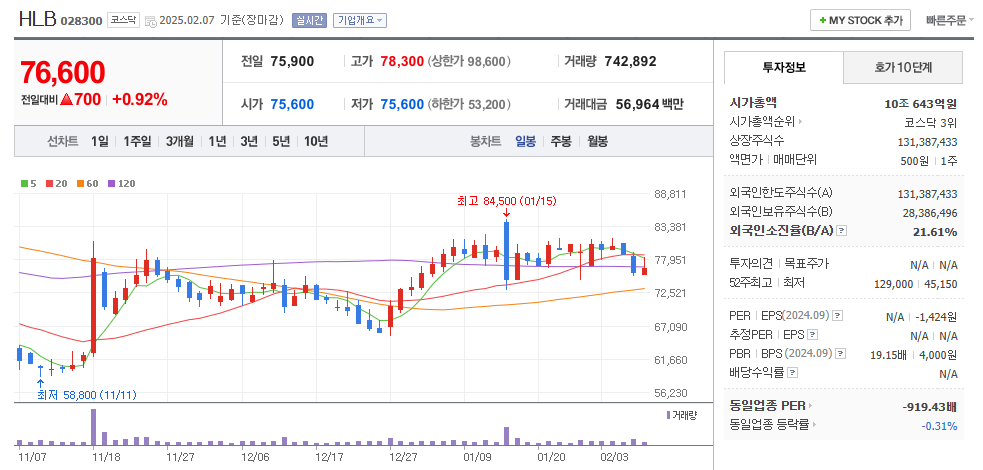Click help icon next to 외국인소진율(B/A)
This screenshot has height=470, width=983.
(x=842, y=231)
